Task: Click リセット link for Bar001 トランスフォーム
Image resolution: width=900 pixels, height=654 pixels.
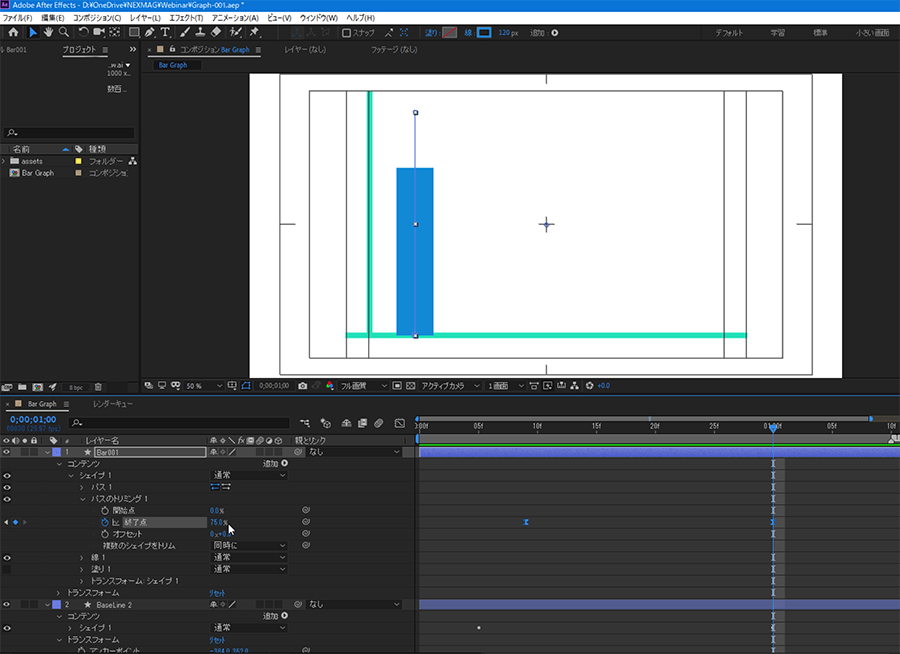Action: point(216,593)
